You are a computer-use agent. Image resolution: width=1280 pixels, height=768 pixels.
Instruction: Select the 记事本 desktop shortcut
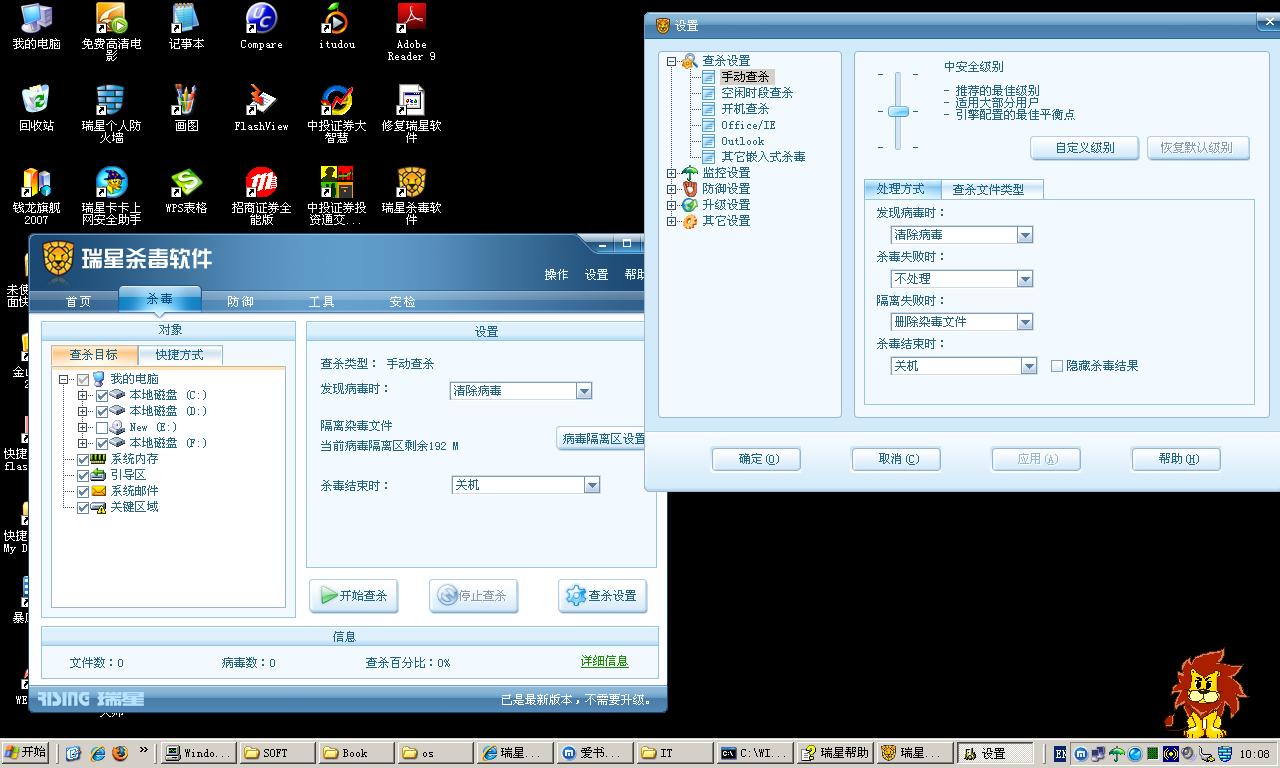[186, 27]
